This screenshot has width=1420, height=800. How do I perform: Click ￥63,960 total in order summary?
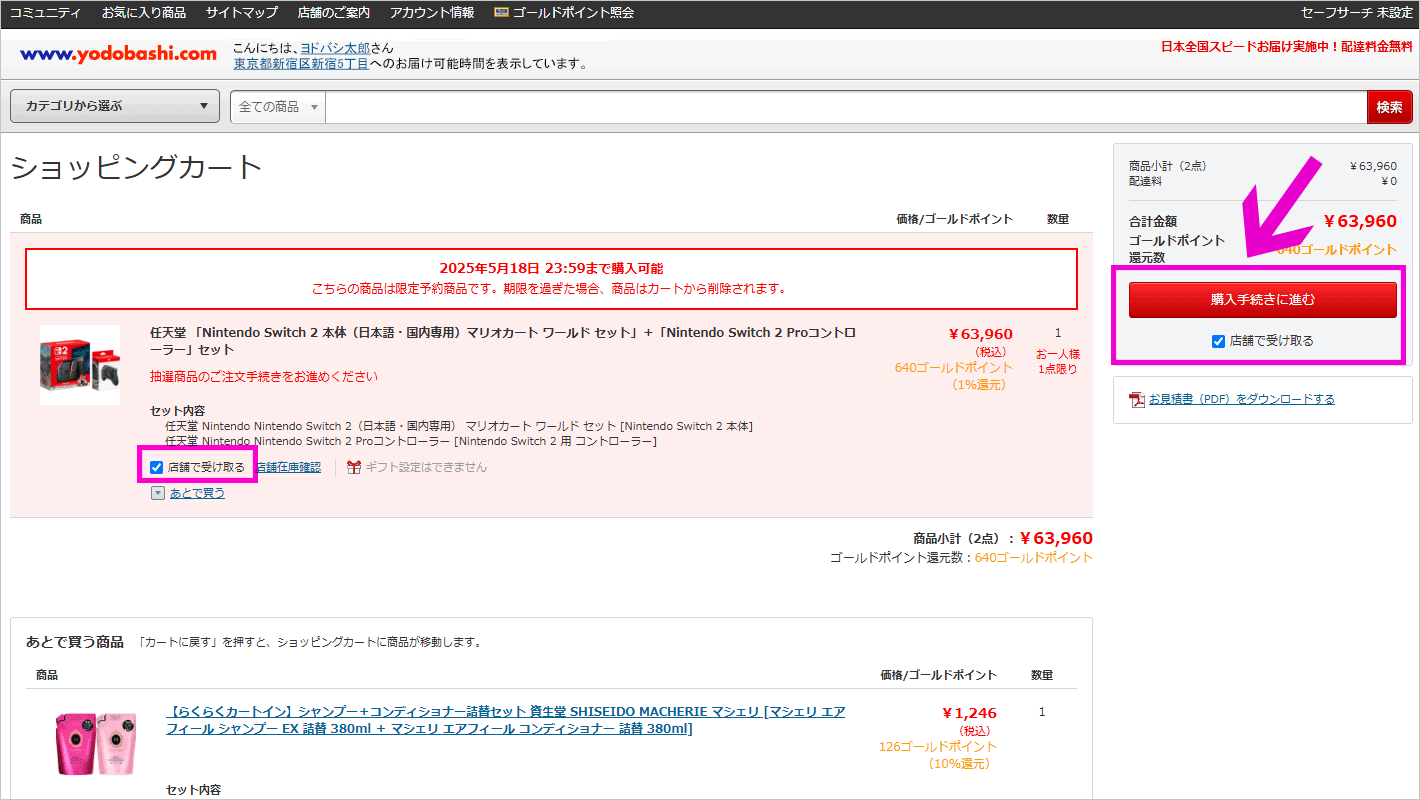[x=1360, y=221]
